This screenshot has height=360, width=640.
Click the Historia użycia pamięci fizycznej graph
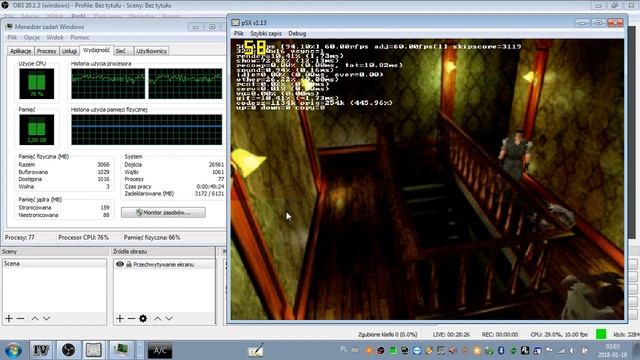pos(147,130)
